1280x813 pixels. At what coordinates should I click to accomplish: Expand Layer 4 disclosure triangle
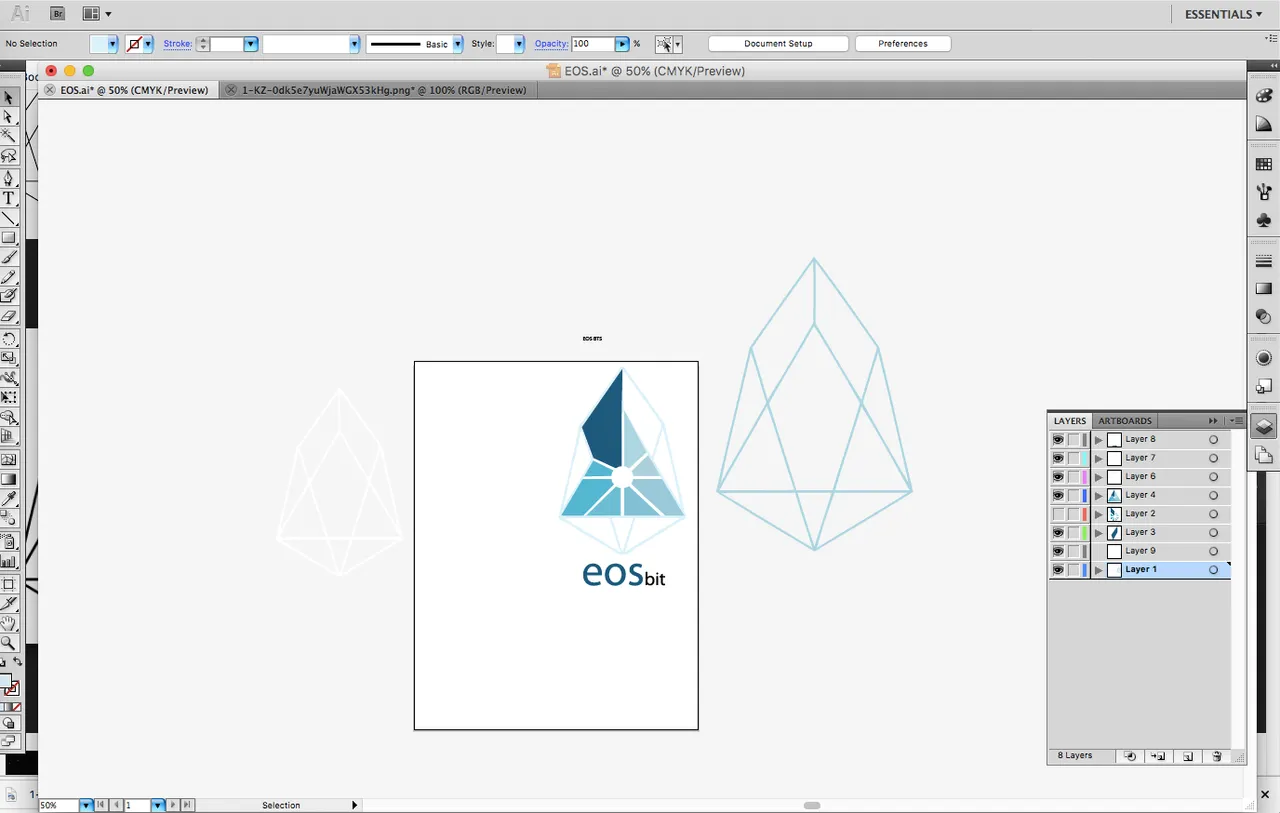(x=1099, y=496)
